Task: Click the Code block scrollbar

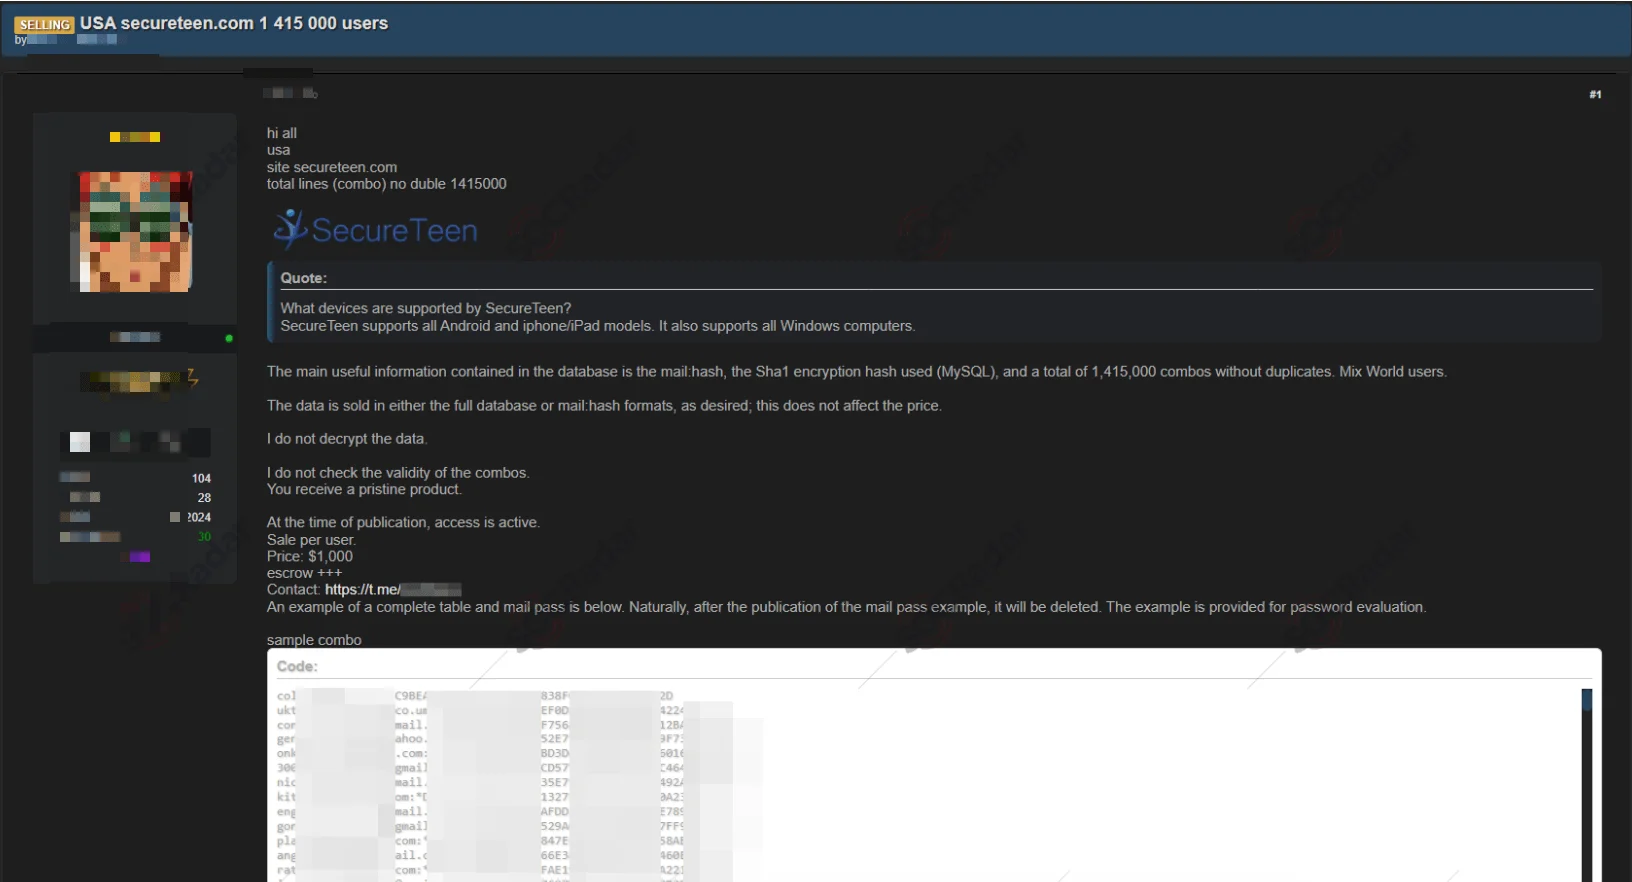Action: tap(1586, 785)
